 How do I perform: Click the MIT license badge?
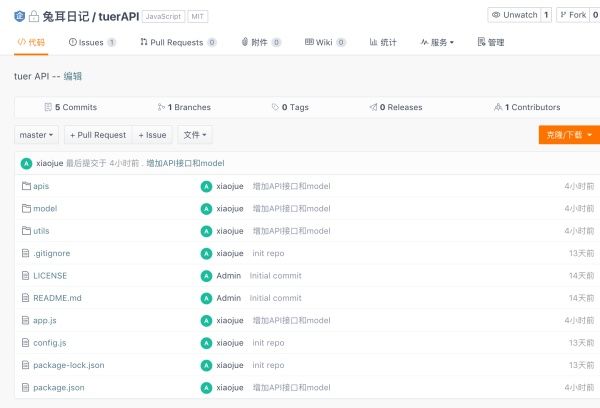click(x=197, y=16)
